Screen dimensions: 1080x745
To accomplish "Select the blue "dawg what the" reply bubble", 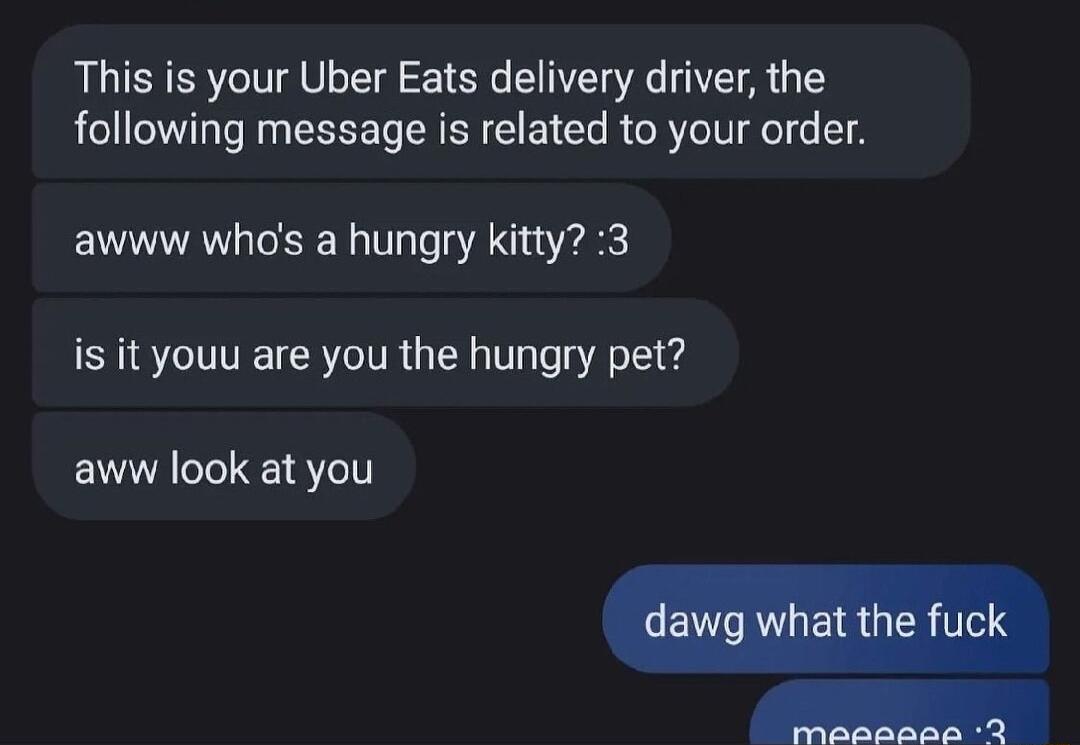I will point(826,619).
